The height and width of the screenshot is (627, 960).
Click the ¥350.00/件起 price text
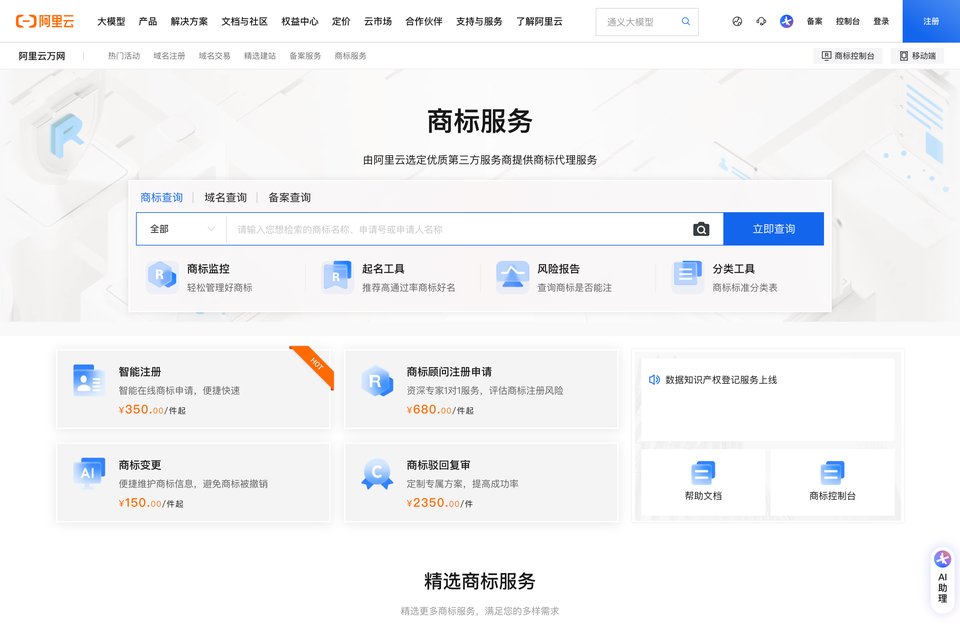[152, 410]
